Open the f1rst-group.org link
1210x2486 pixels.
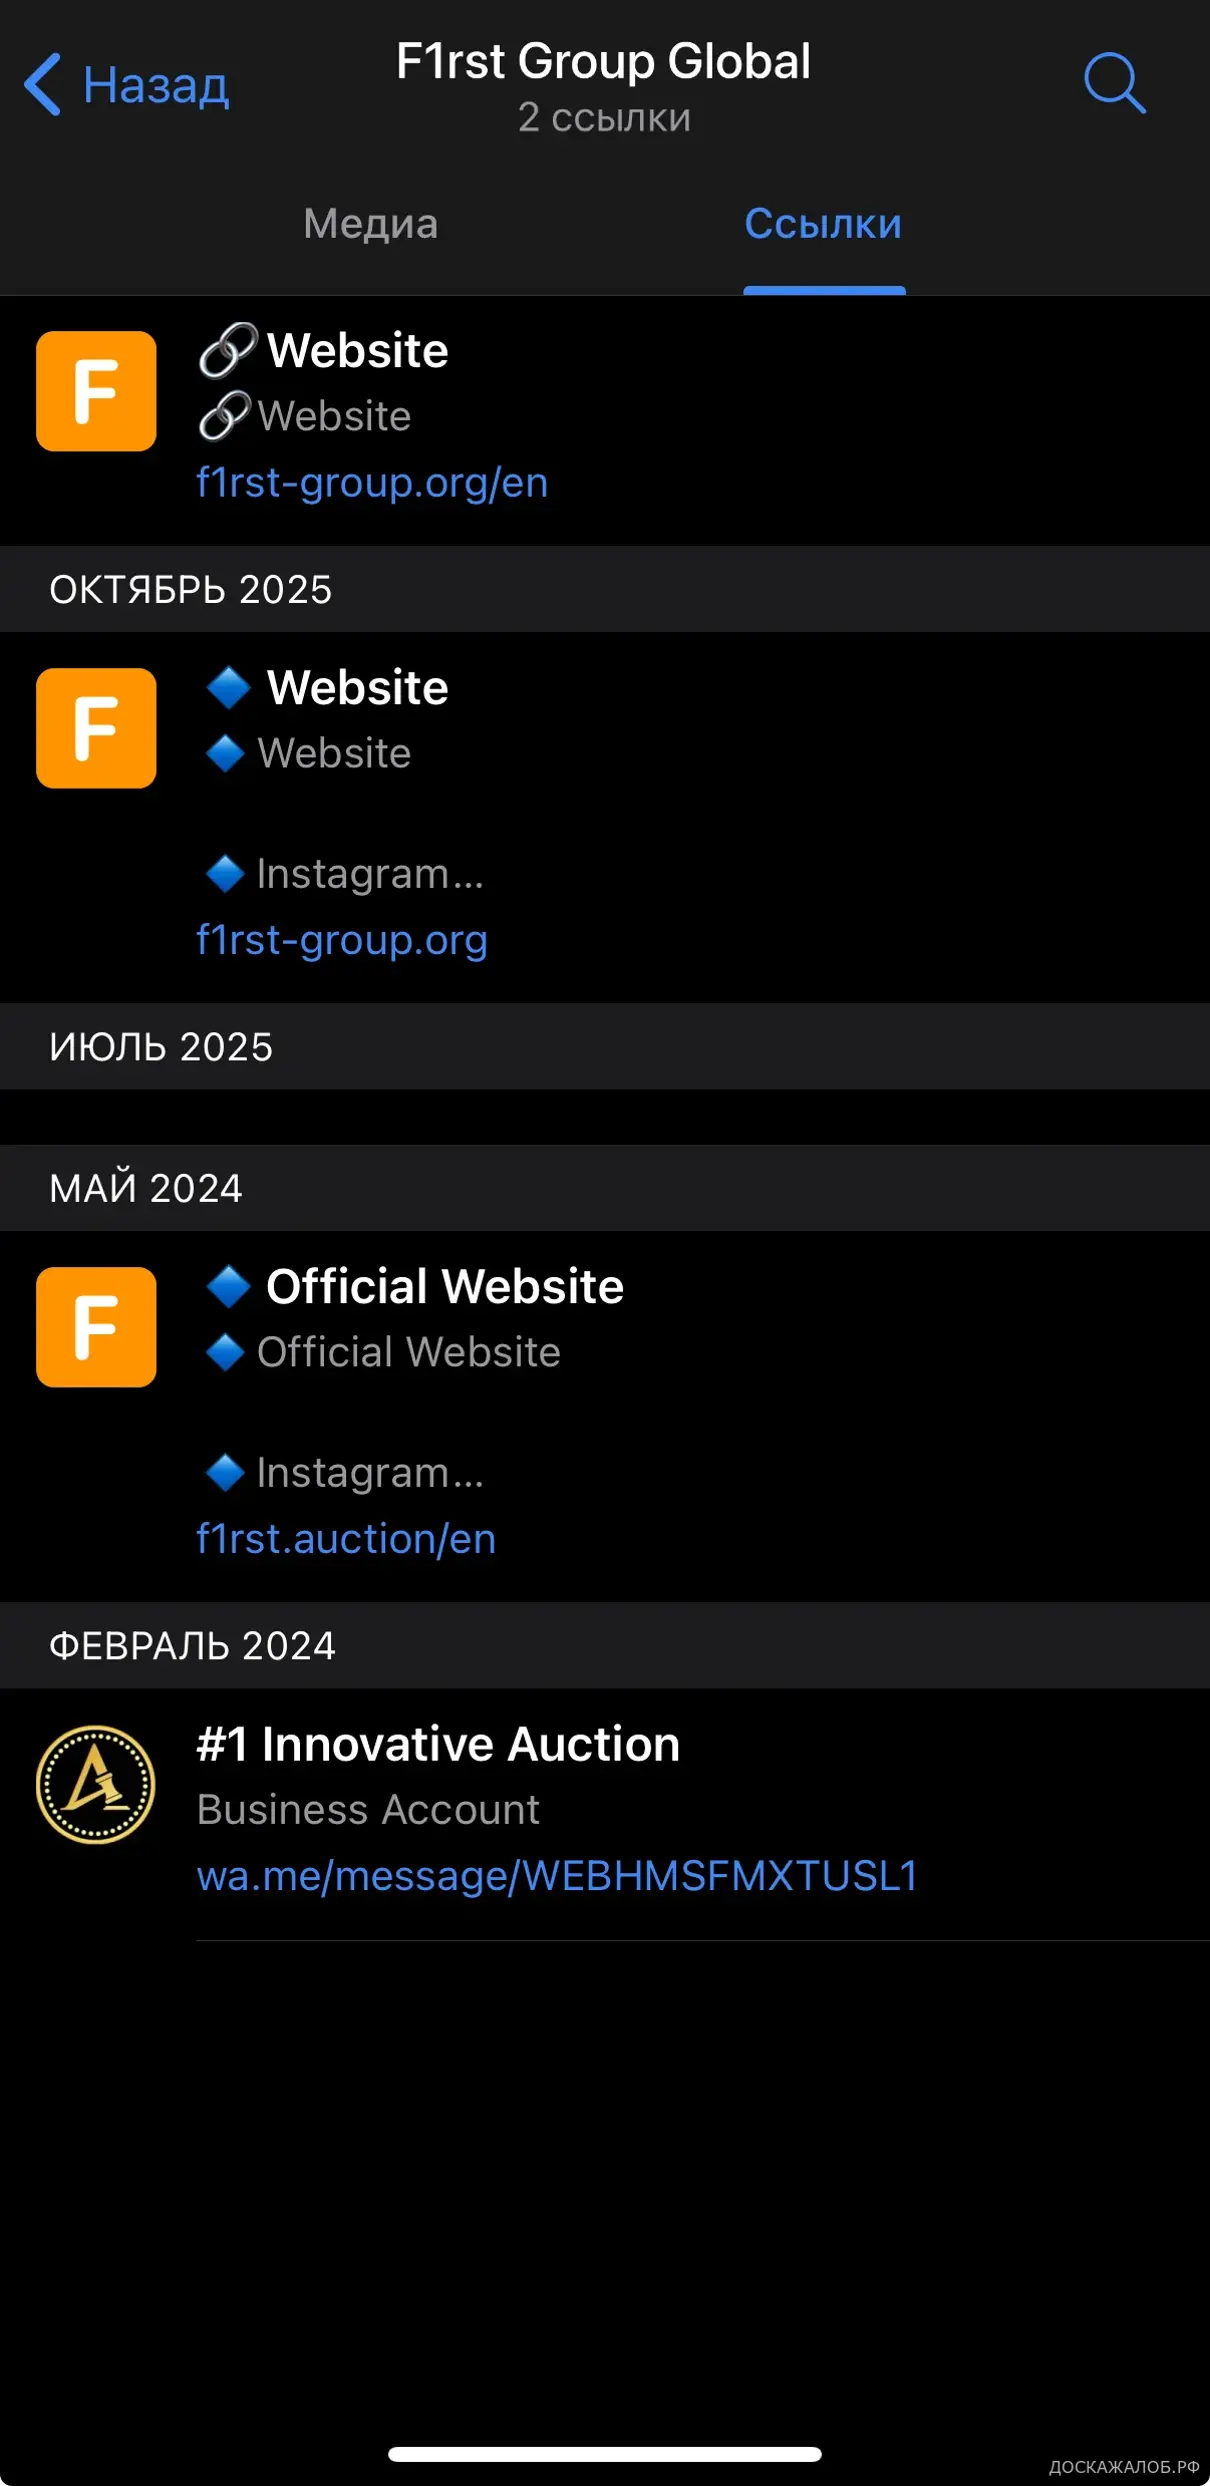click(342, 940)
